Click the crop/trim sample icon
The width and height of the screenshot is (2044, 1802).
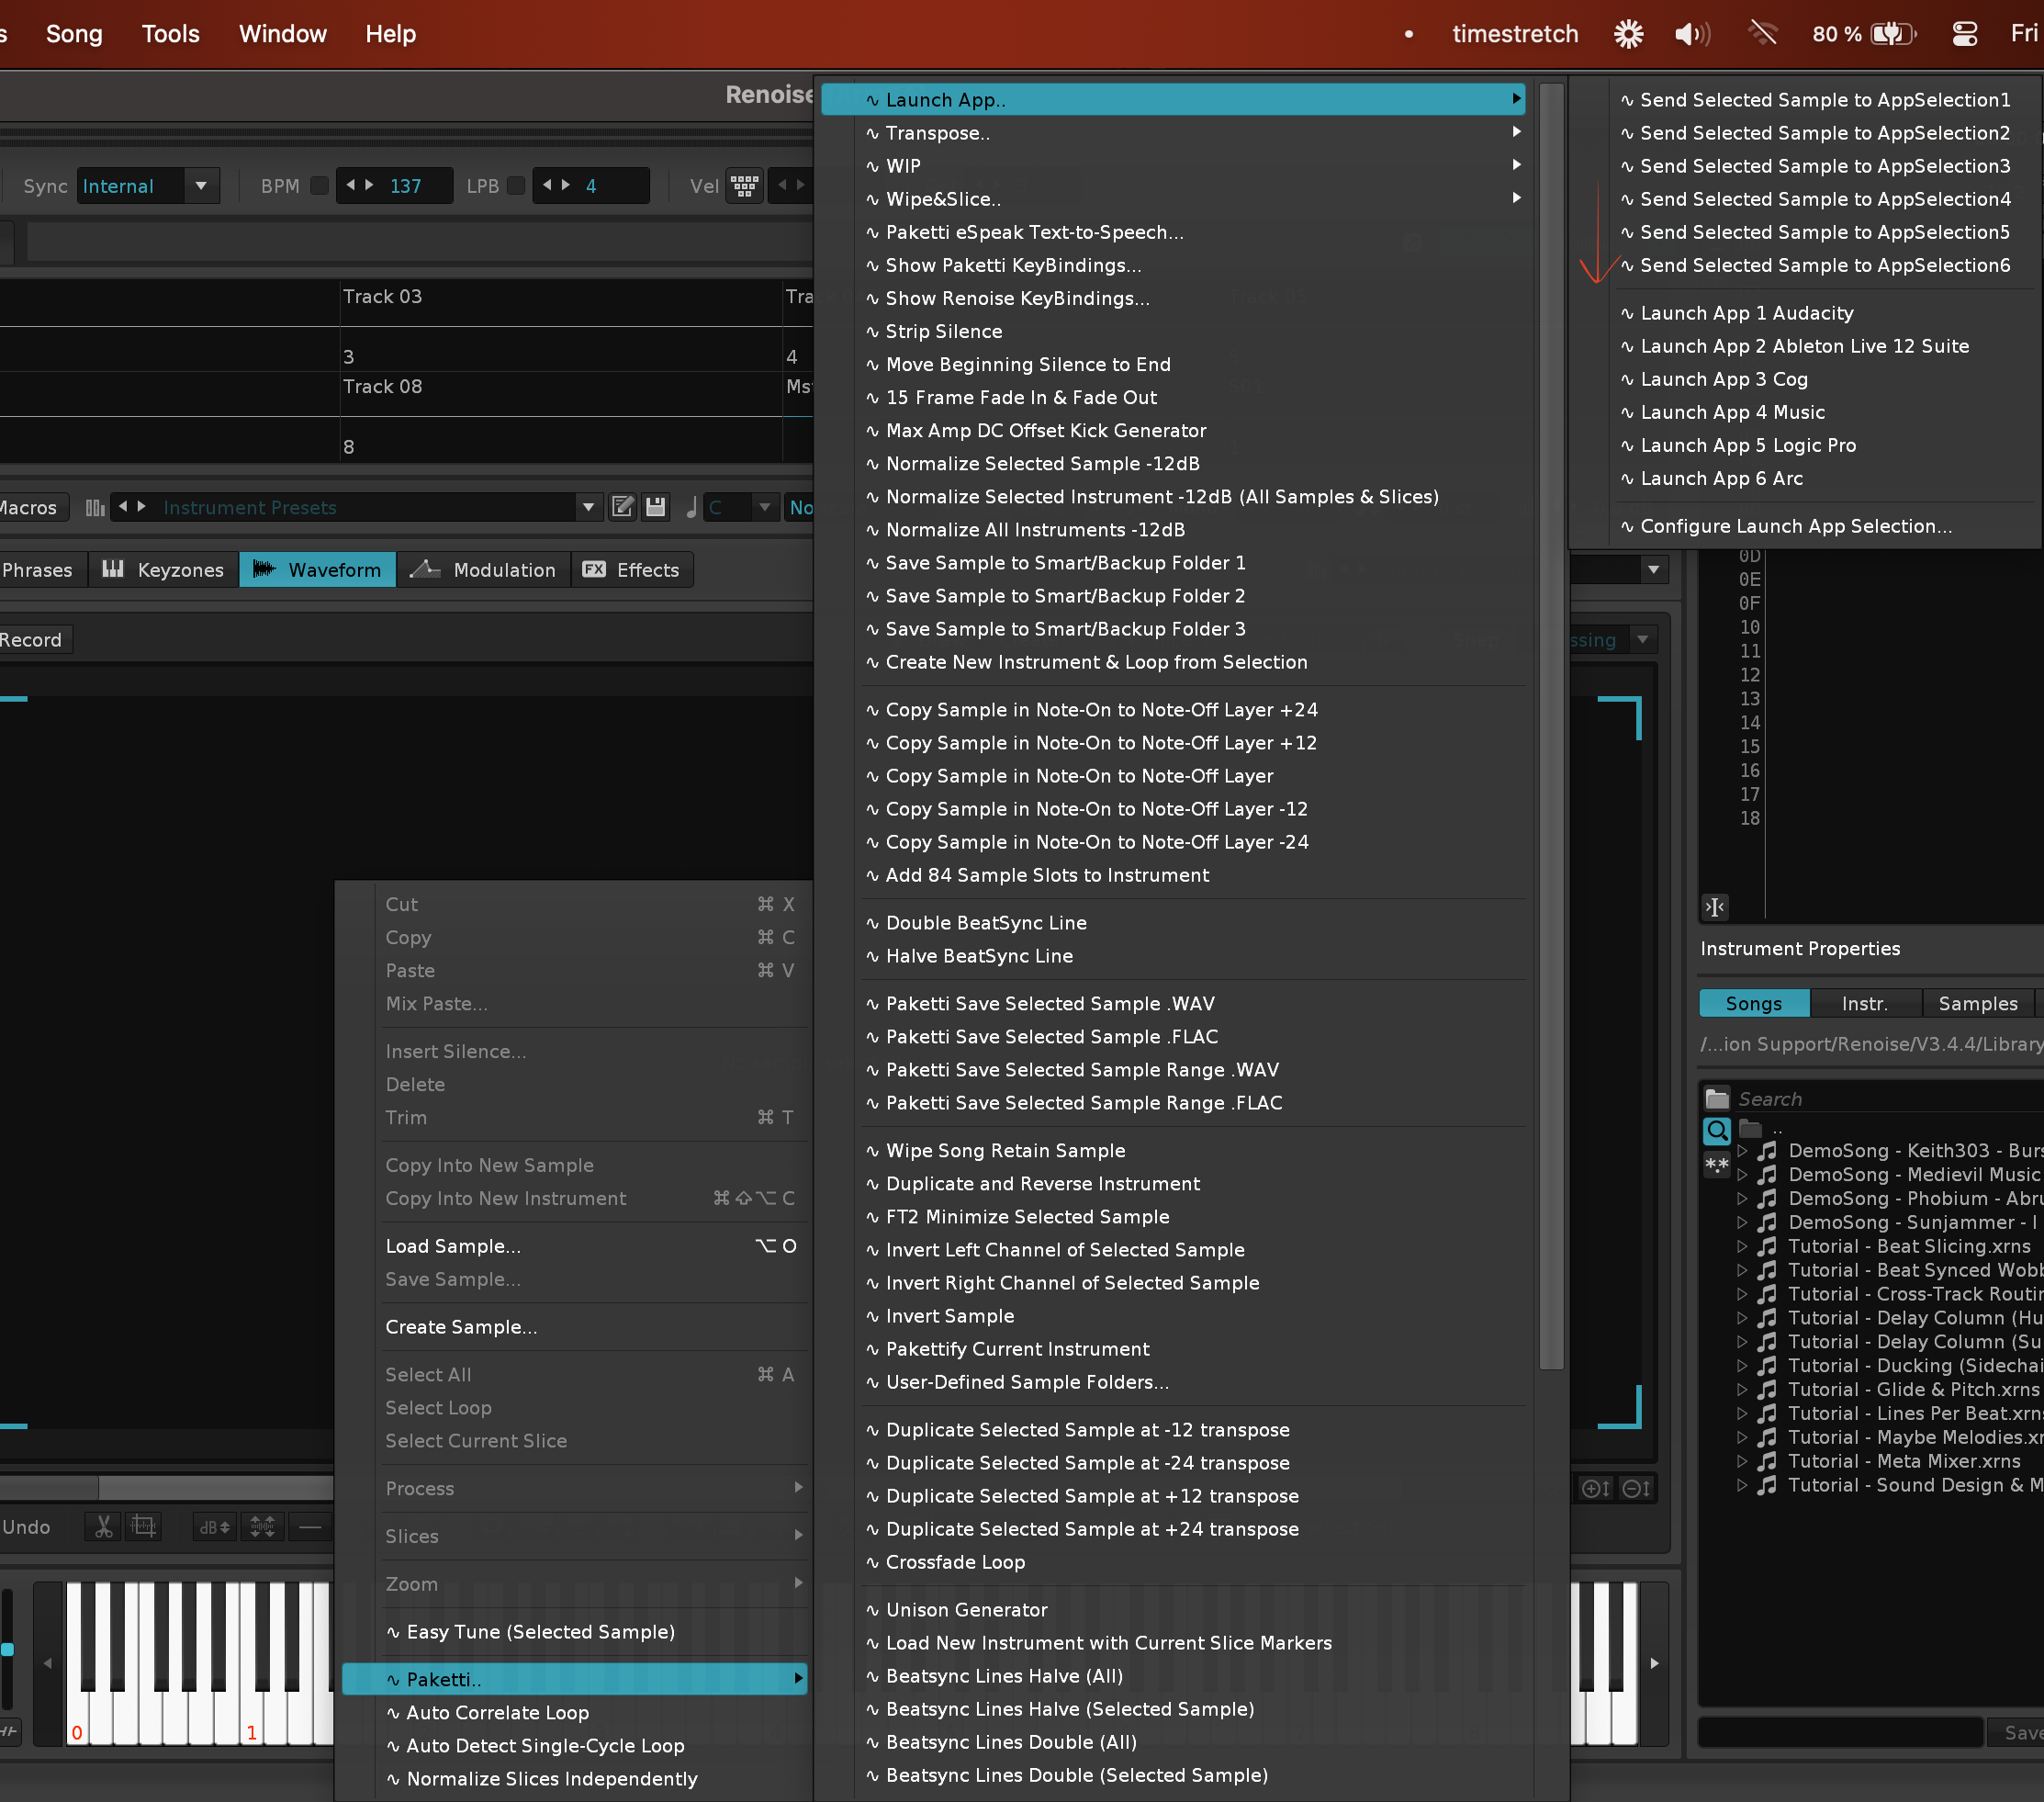point(144,1526)
